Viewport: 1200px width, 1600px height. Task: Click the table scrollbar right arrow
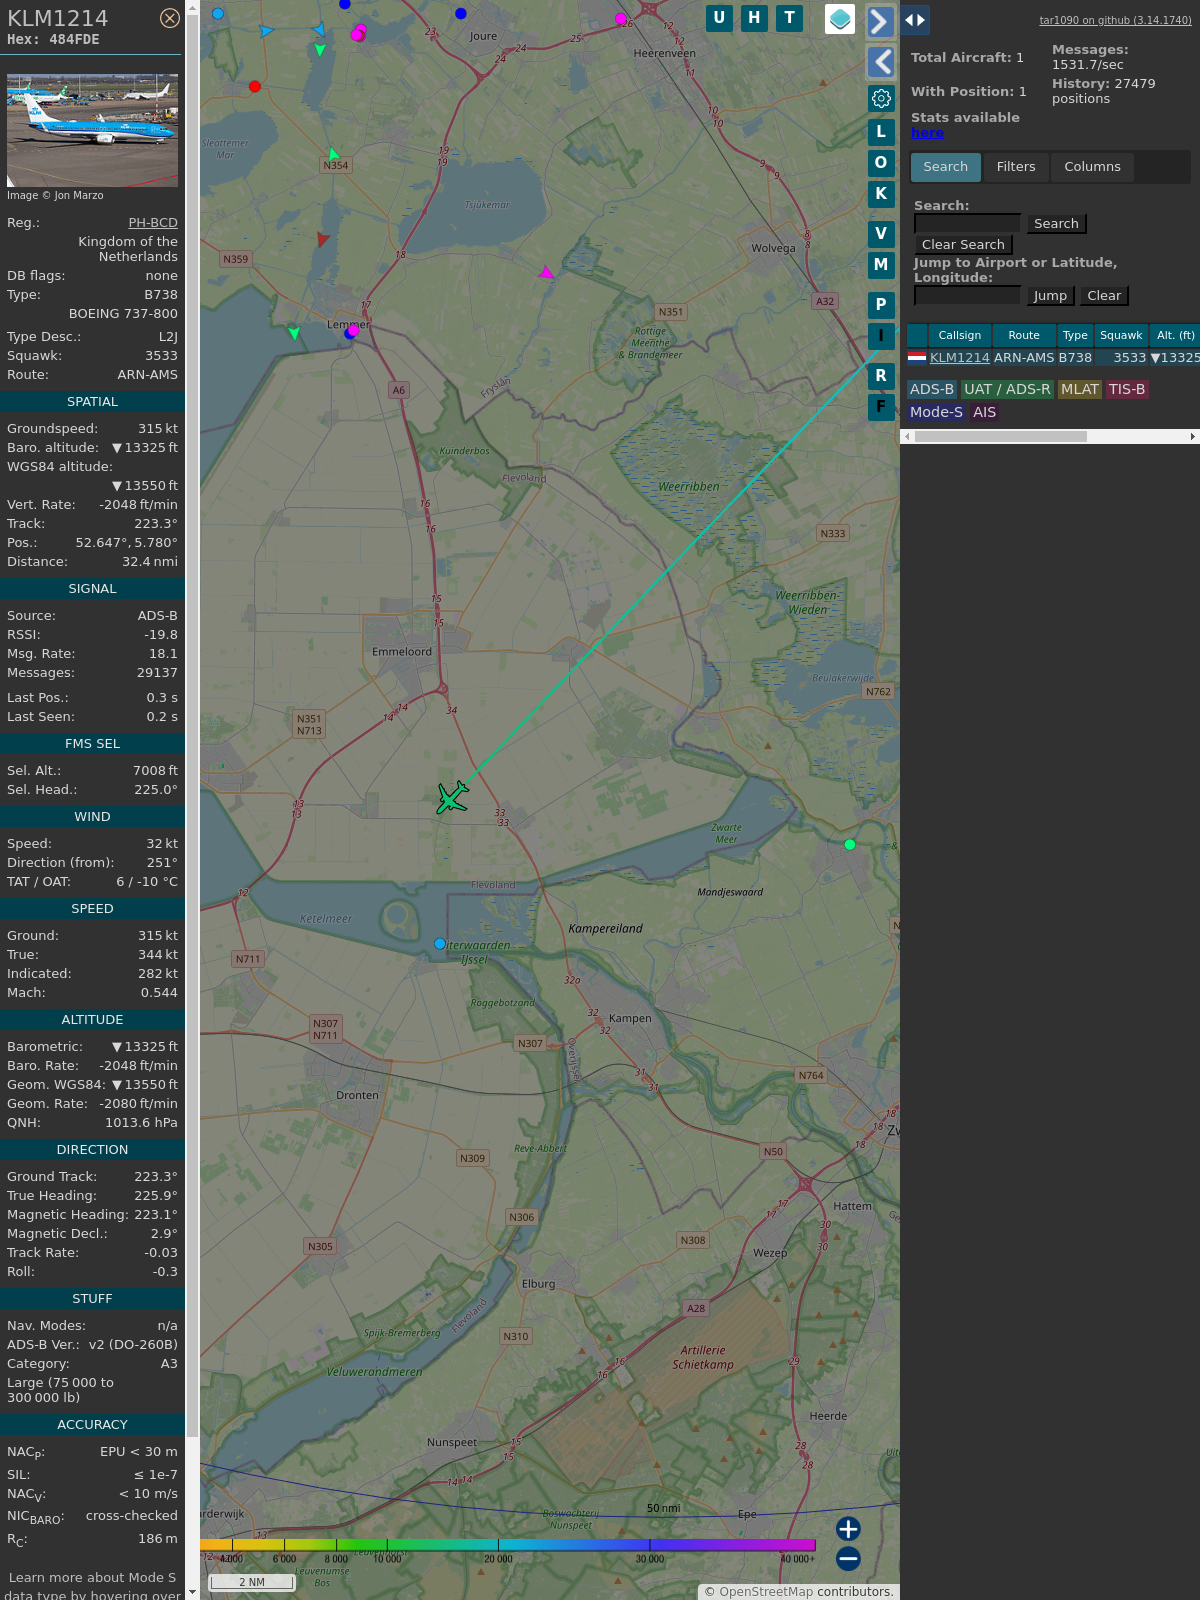click(x=1193, y=437)
